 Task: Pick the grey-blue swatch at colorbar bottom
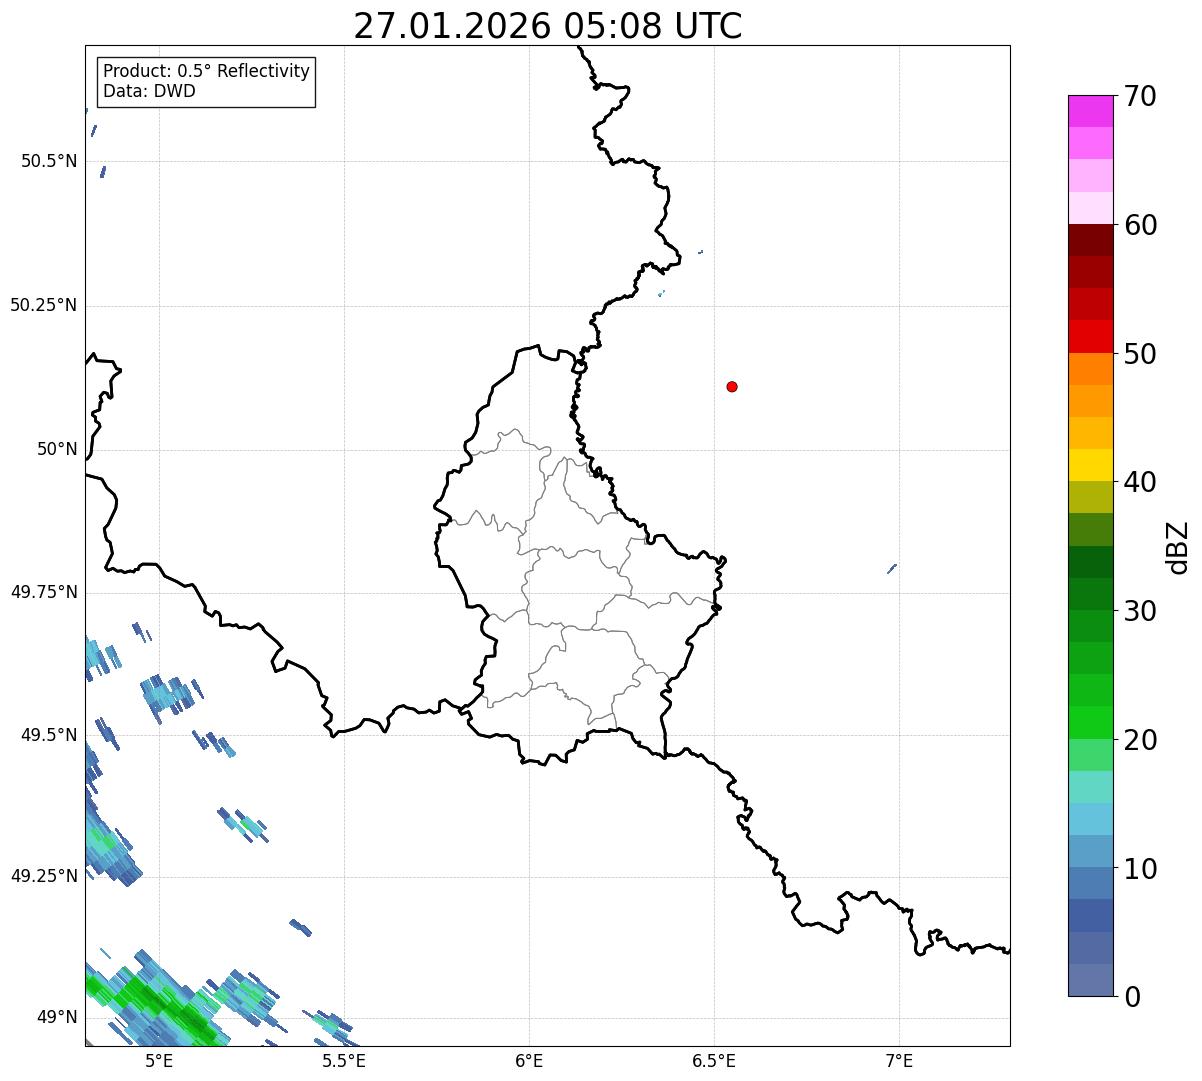1090,980
